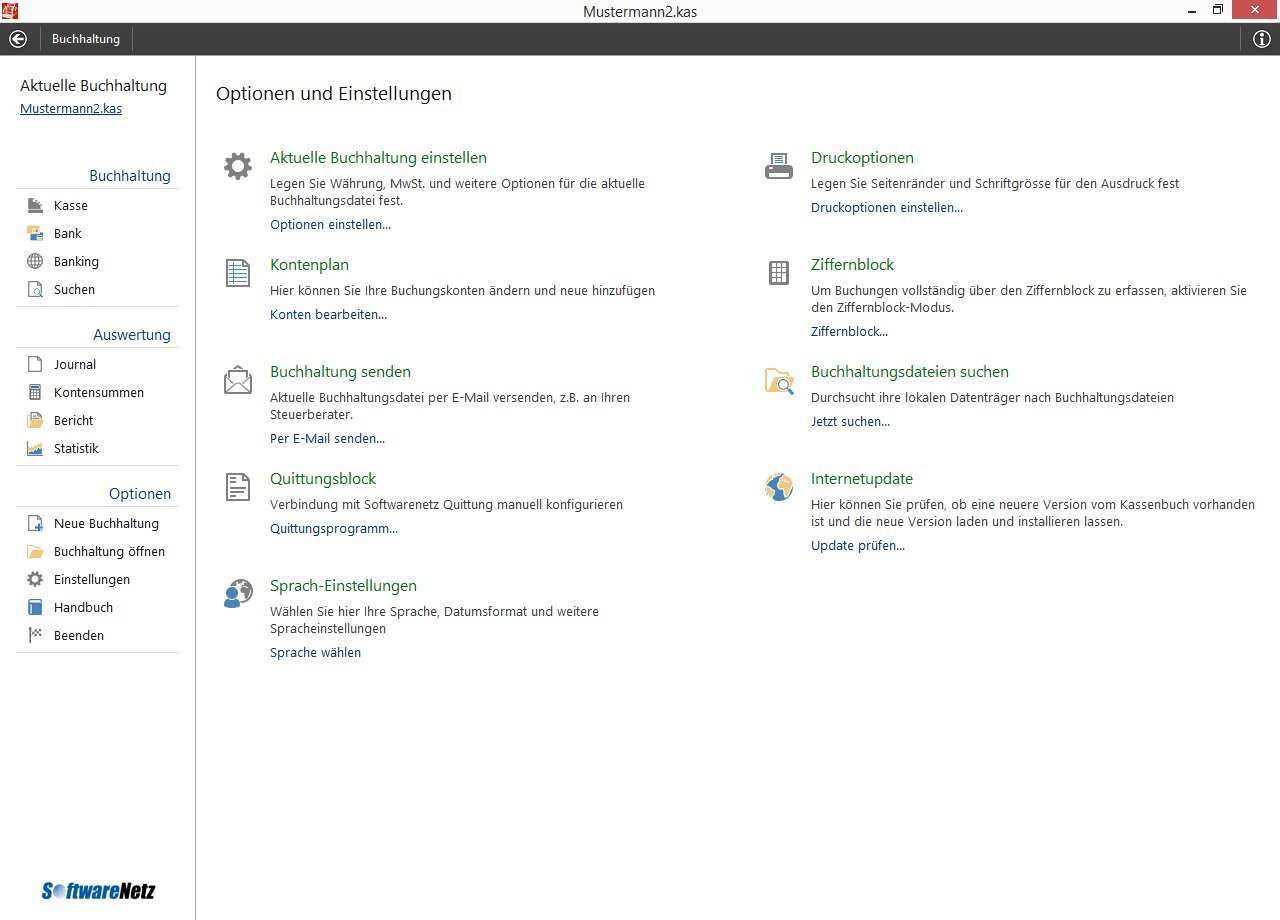Click the Buchhaltung senden heading
This screenshot has height=920, width=1280.
tap(340, 371)
